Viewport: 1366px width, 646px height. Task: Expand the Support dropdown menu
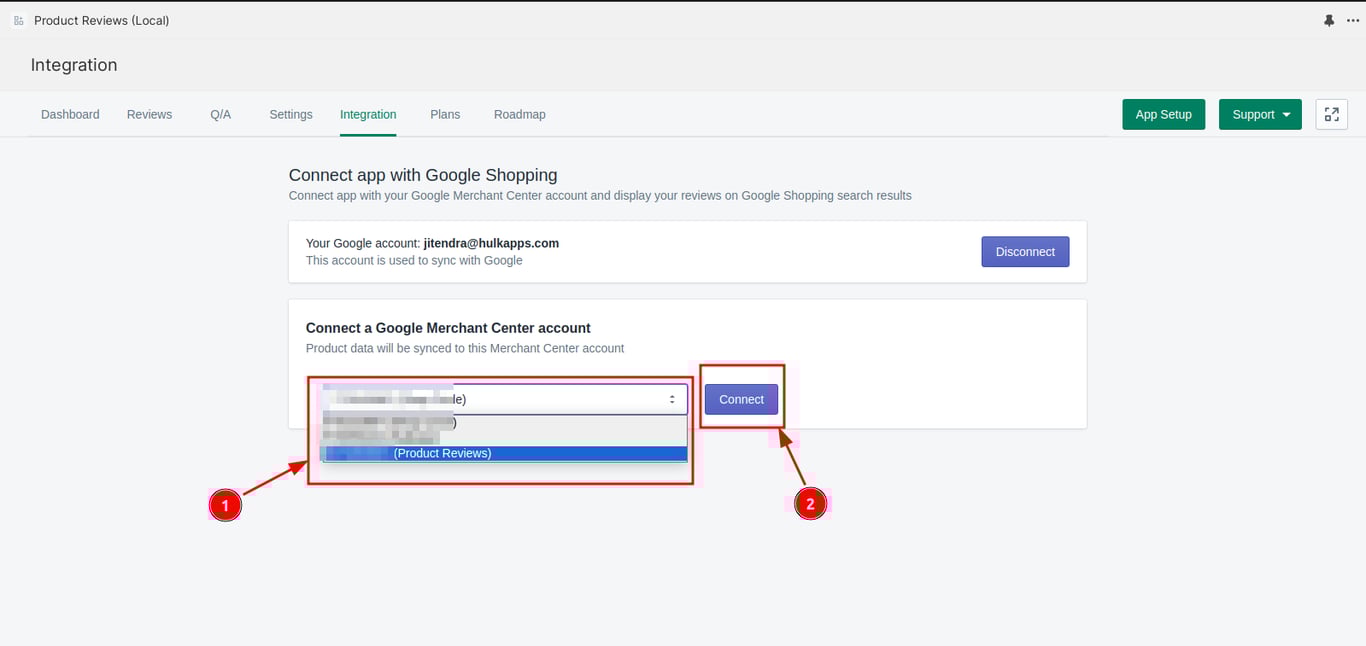(1260, 114)
